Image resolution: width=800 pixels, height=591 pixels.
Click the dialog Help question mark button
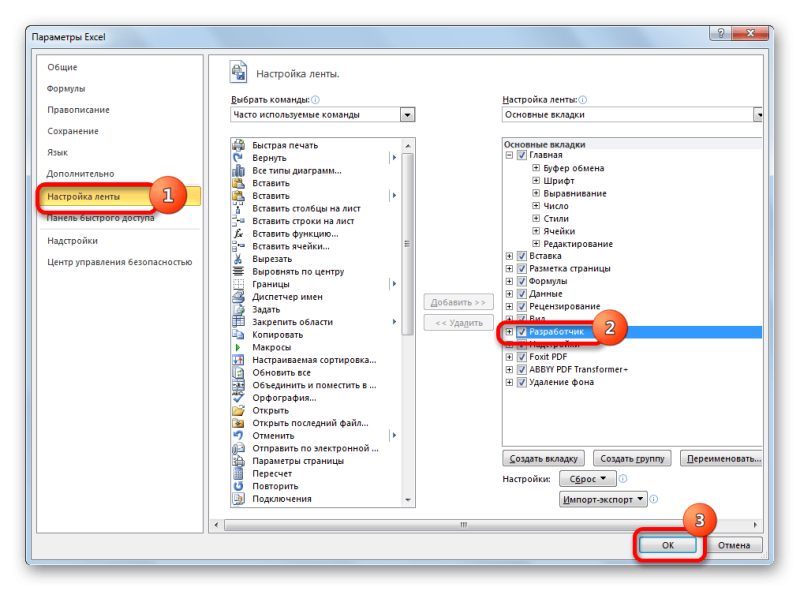point(720,34)
